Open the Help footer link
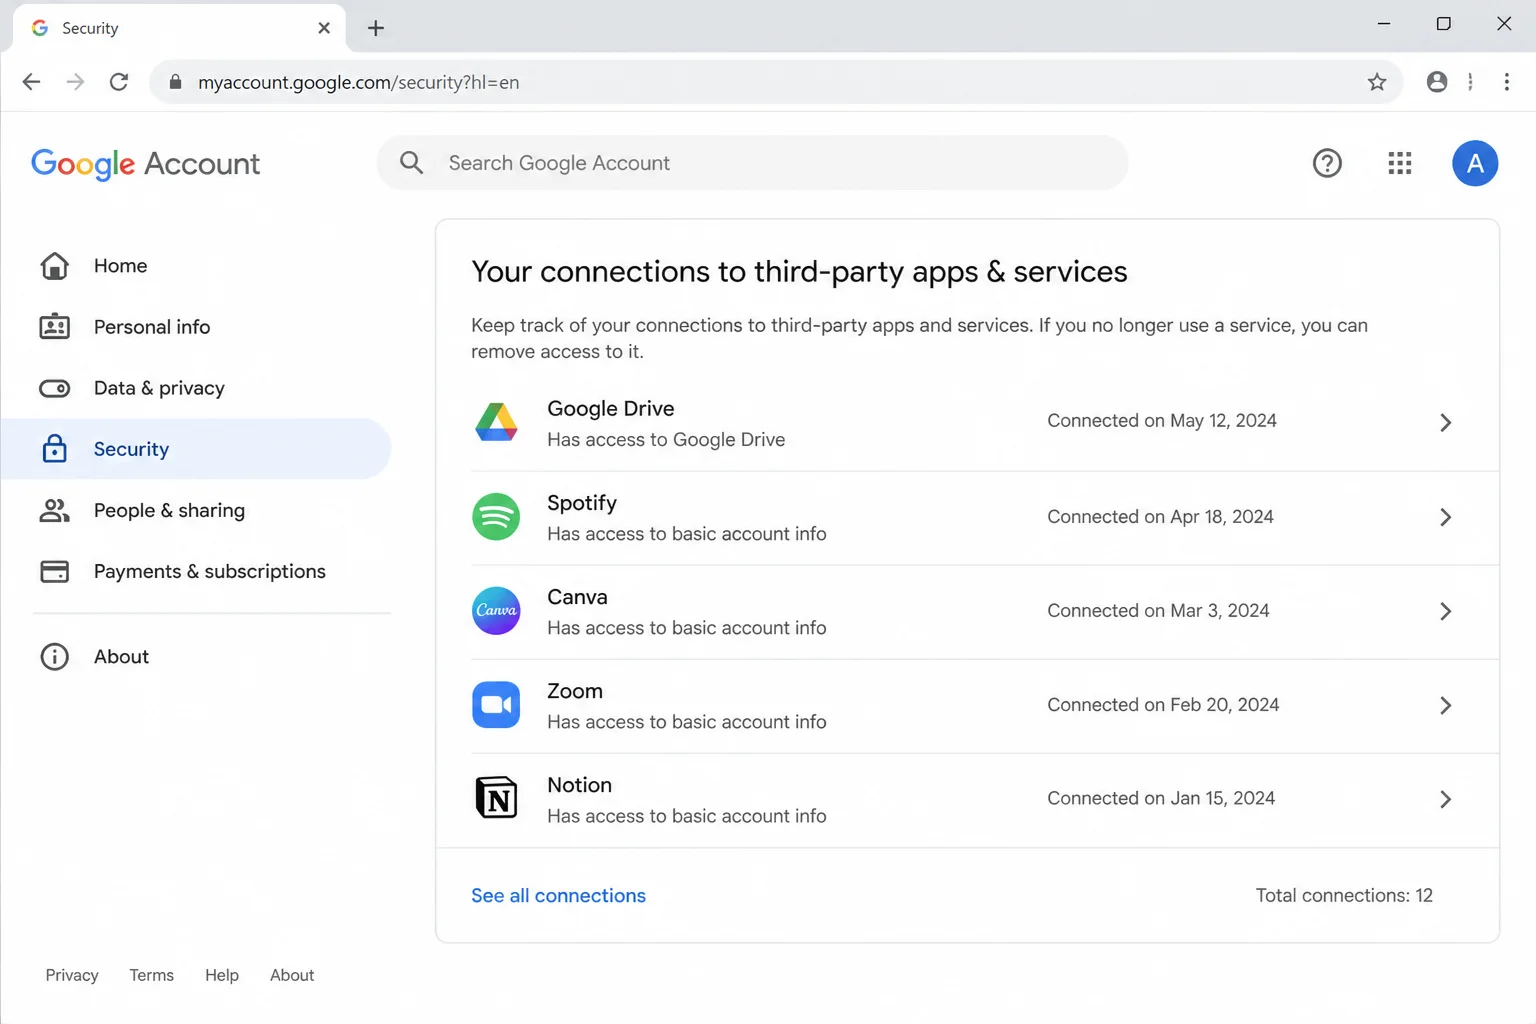This screenshot has height=1024, width=1536. (x=222, y=975)
